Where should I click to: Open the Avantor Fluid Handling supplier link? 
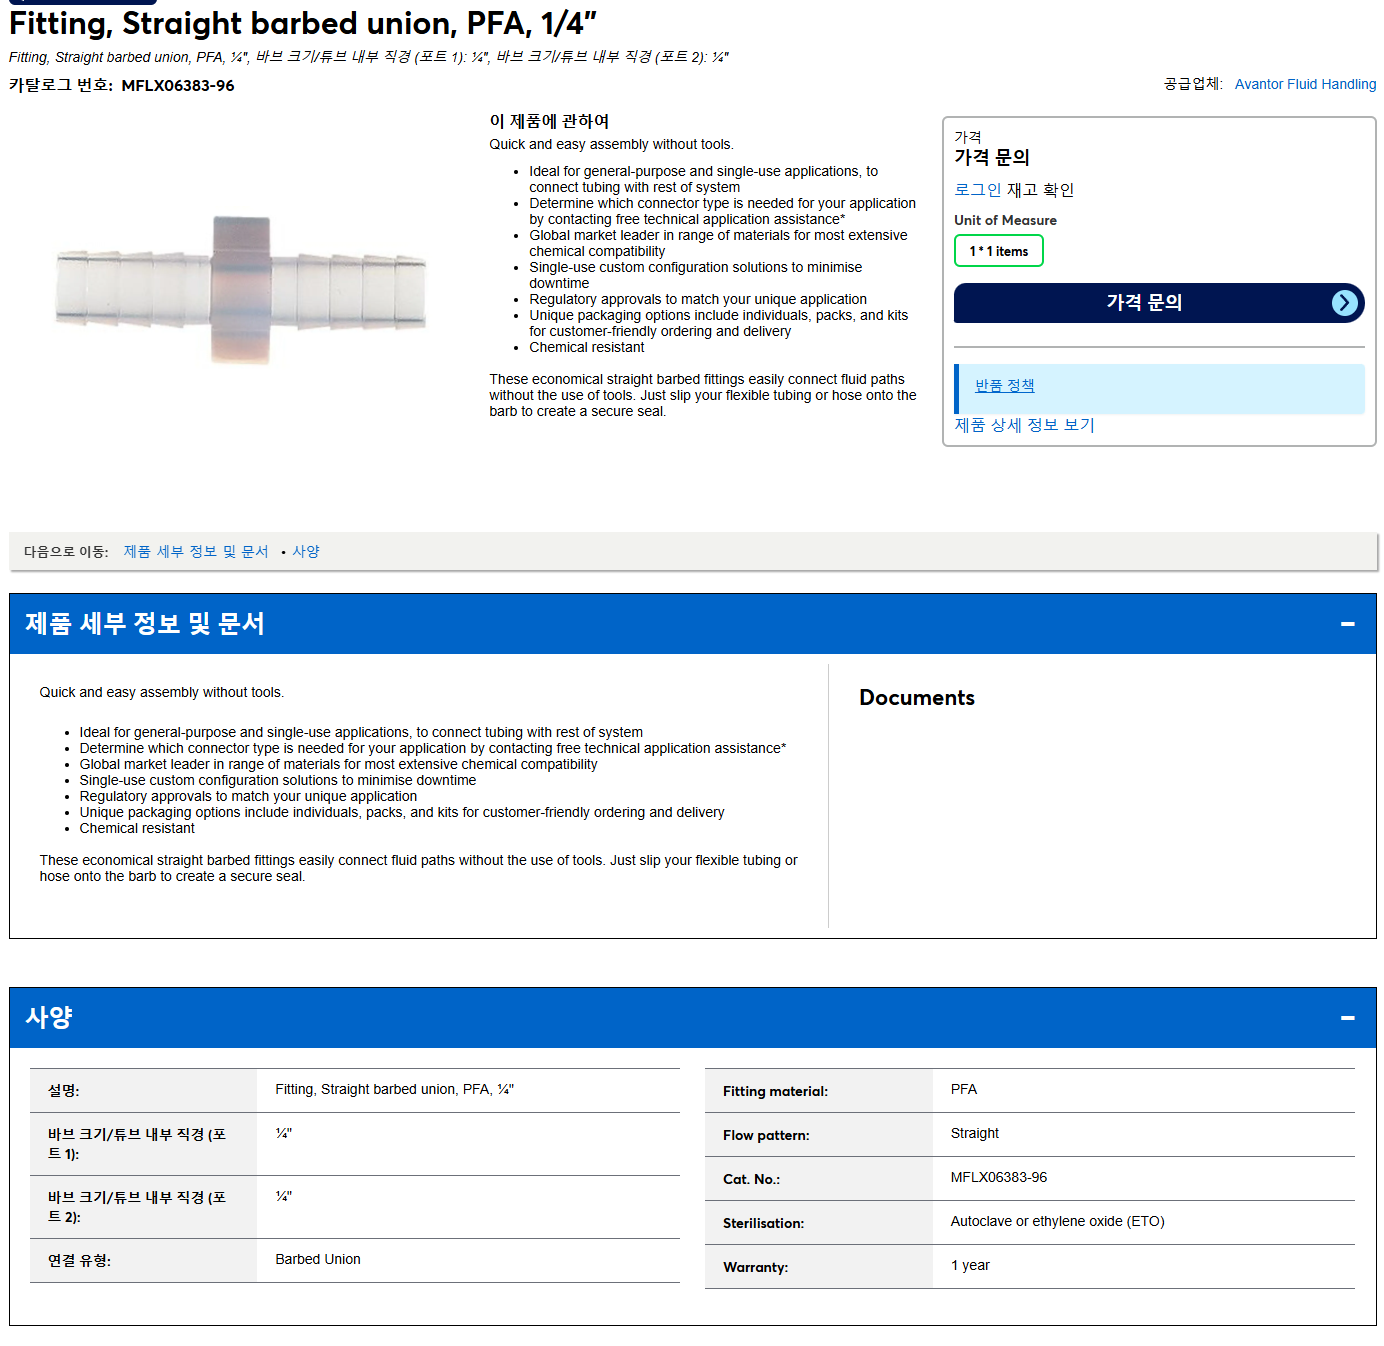(1305, 84)
